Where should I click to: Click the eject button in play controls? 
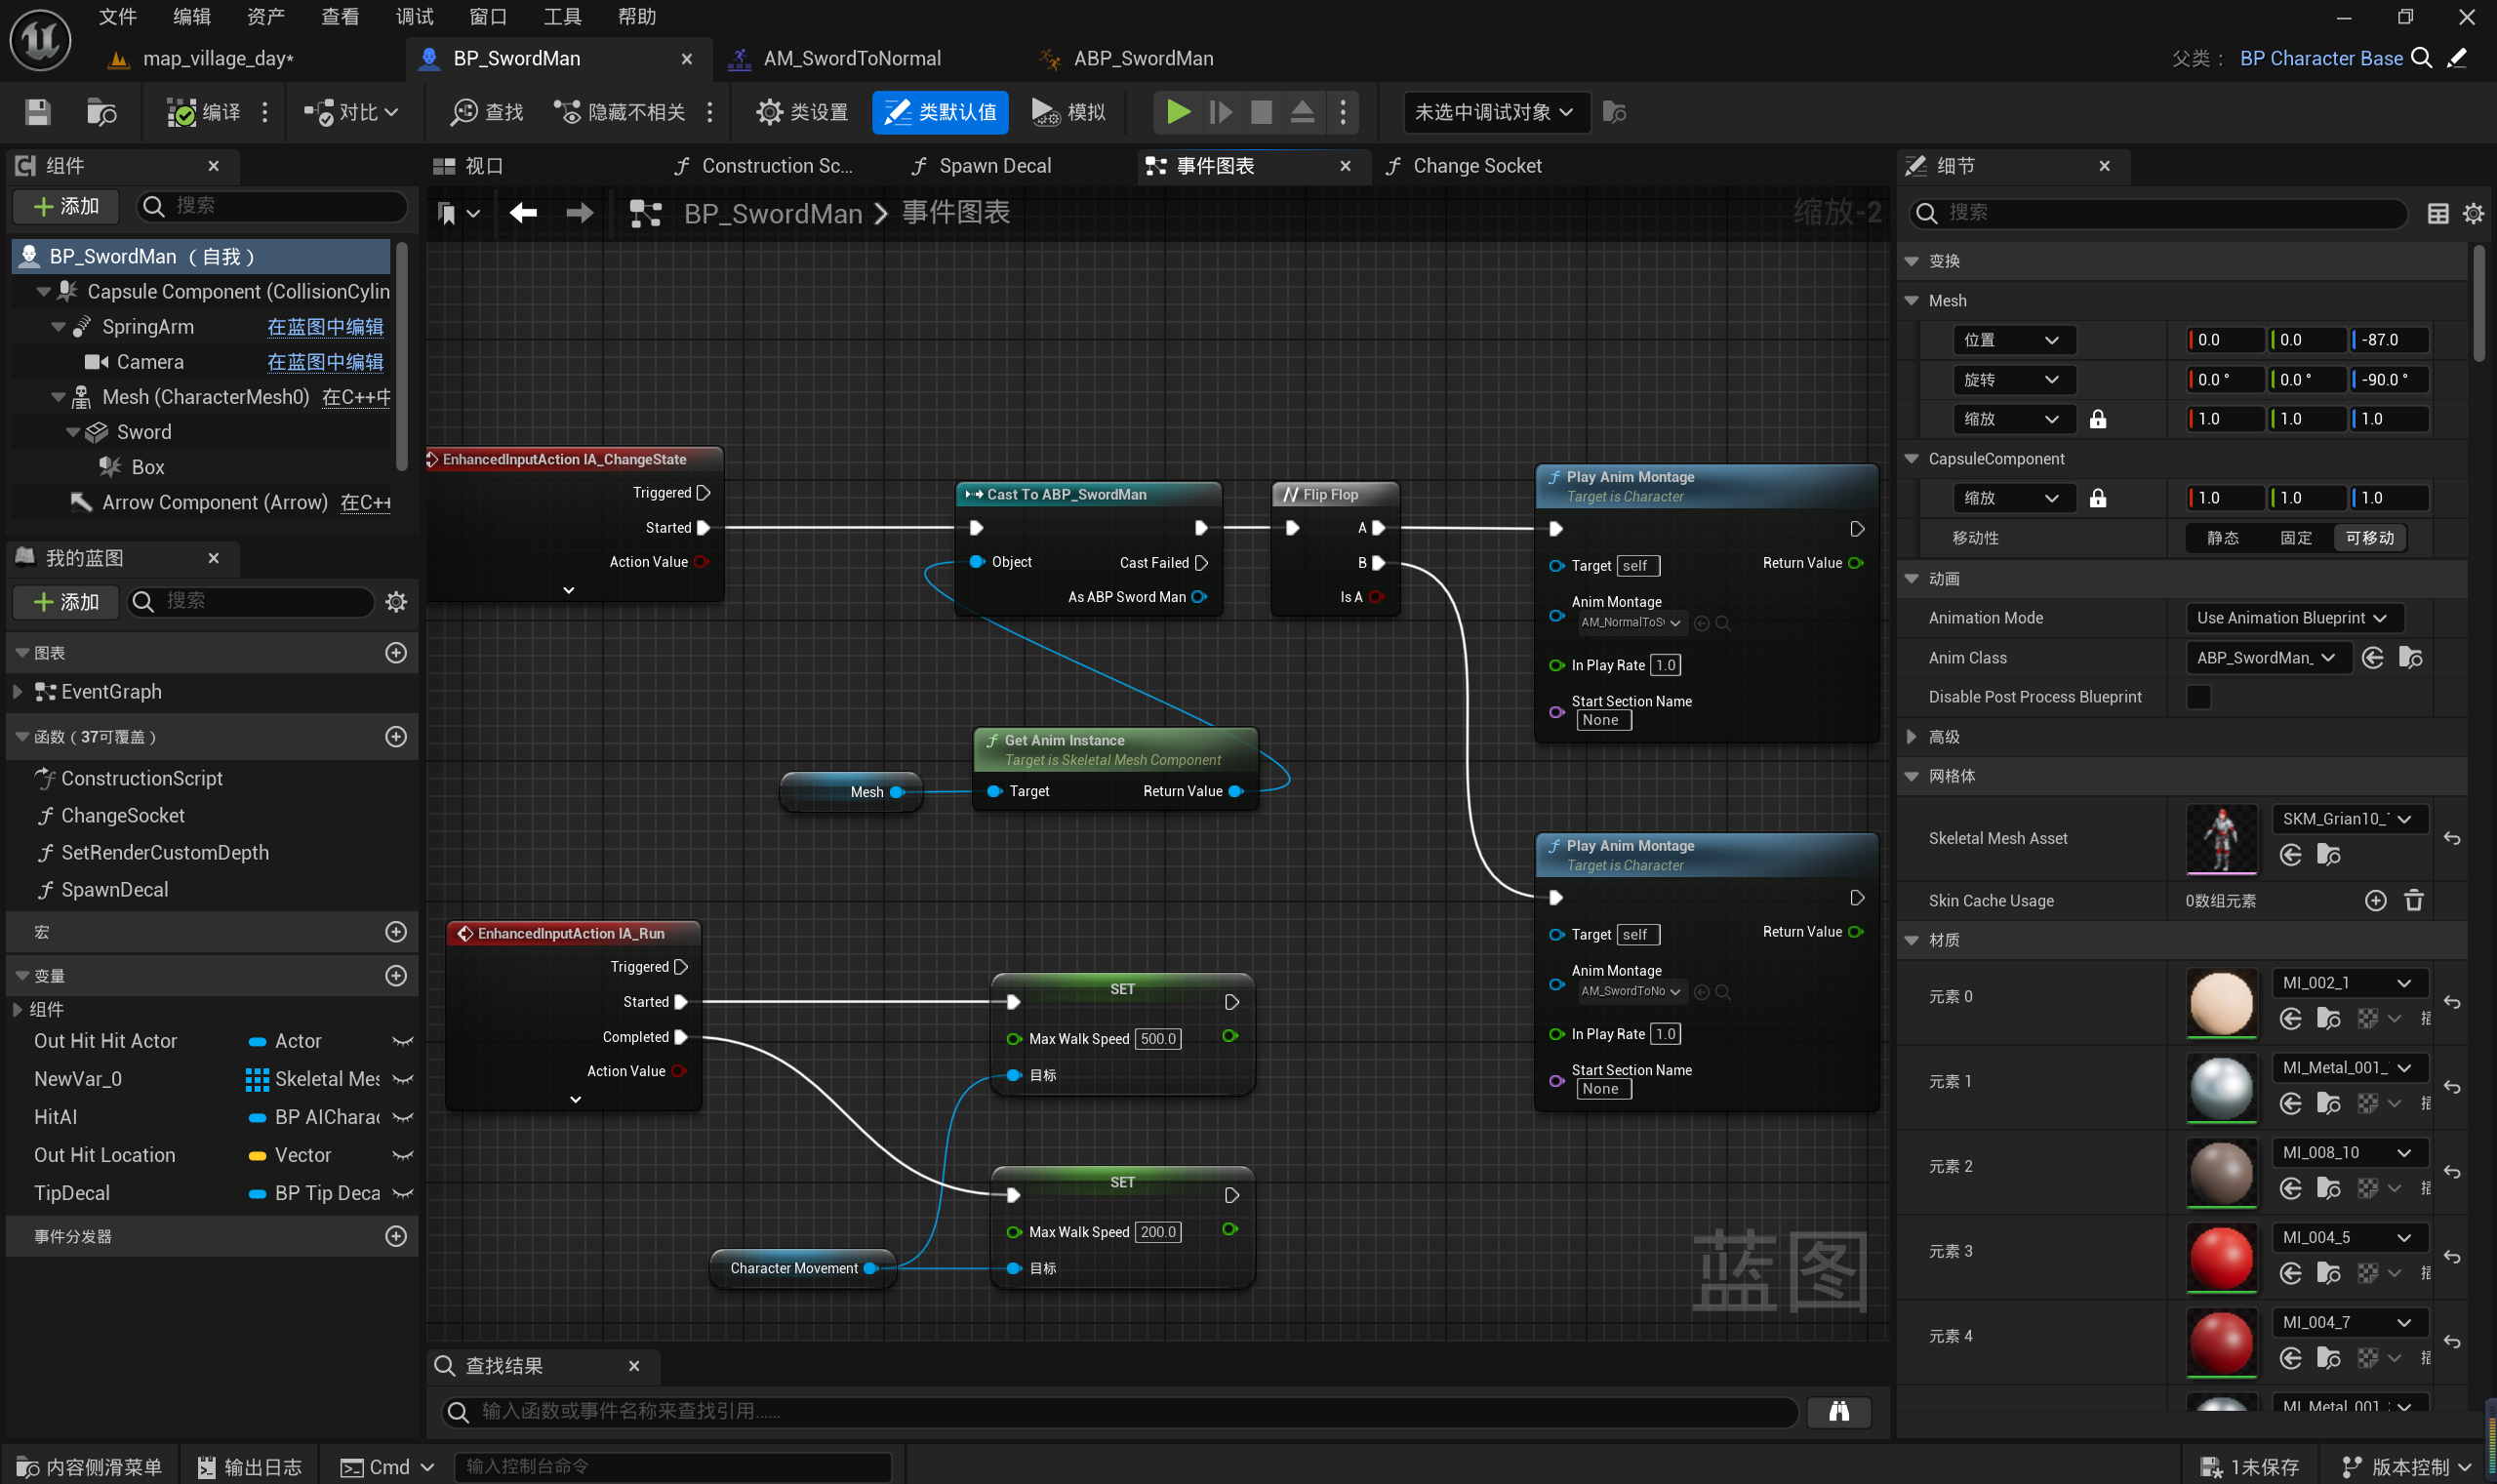(1302, 112)
